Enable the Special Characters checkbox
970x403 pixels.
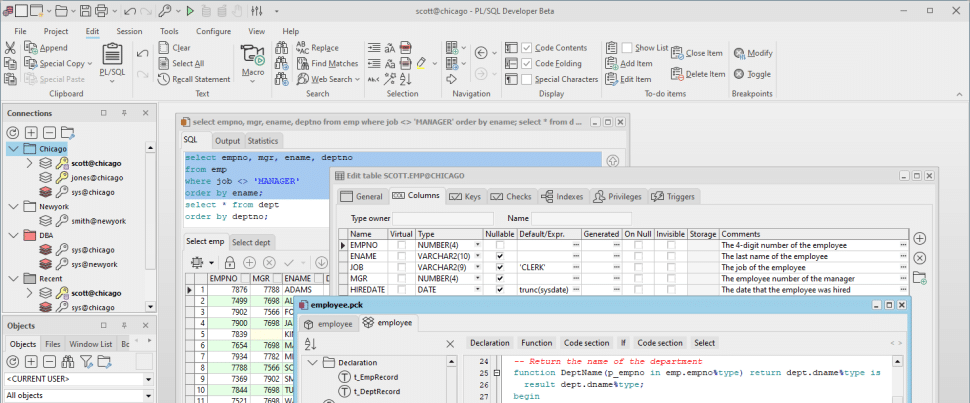point(526,79)
